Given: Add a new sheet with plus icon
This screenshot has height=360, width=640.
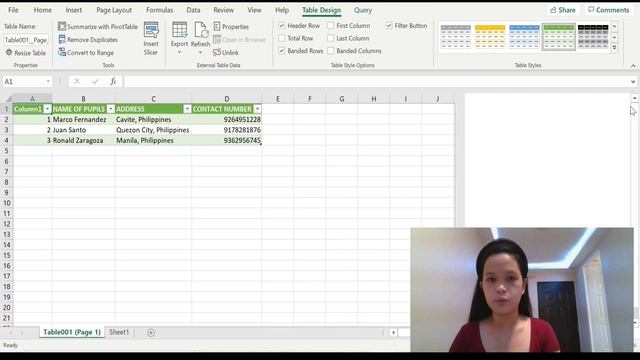Looking at the screenshot, I should coord(151,333).
